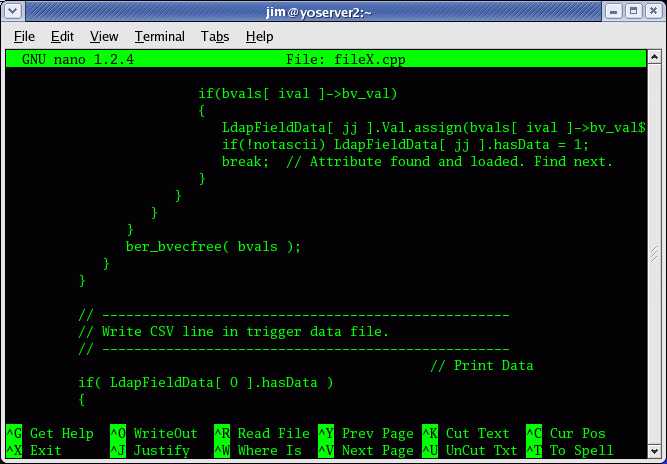Open the Terminal menu

[x=160, y=36]
